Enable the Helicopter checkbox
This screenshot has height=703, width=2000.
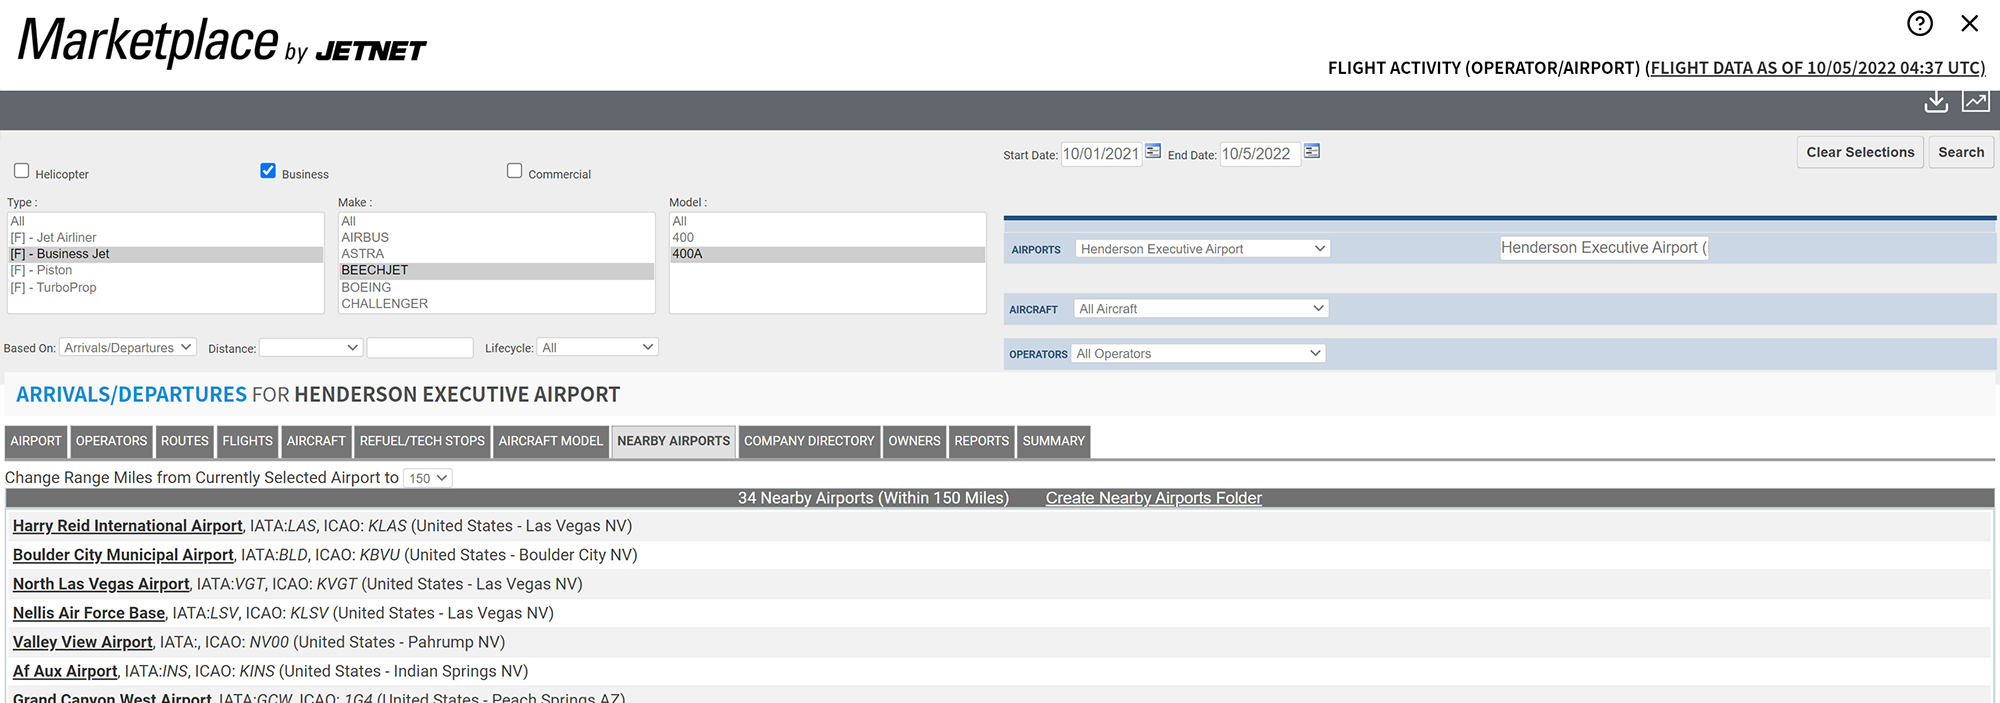click(x=22, y=171)
